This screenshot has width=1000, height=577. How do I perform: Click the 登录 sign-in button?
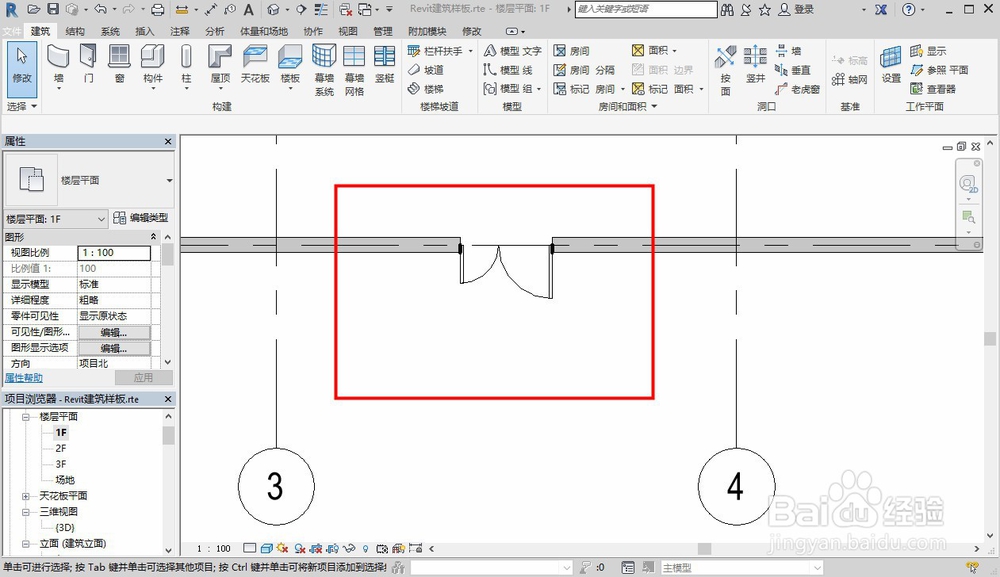tap(798, 9)
